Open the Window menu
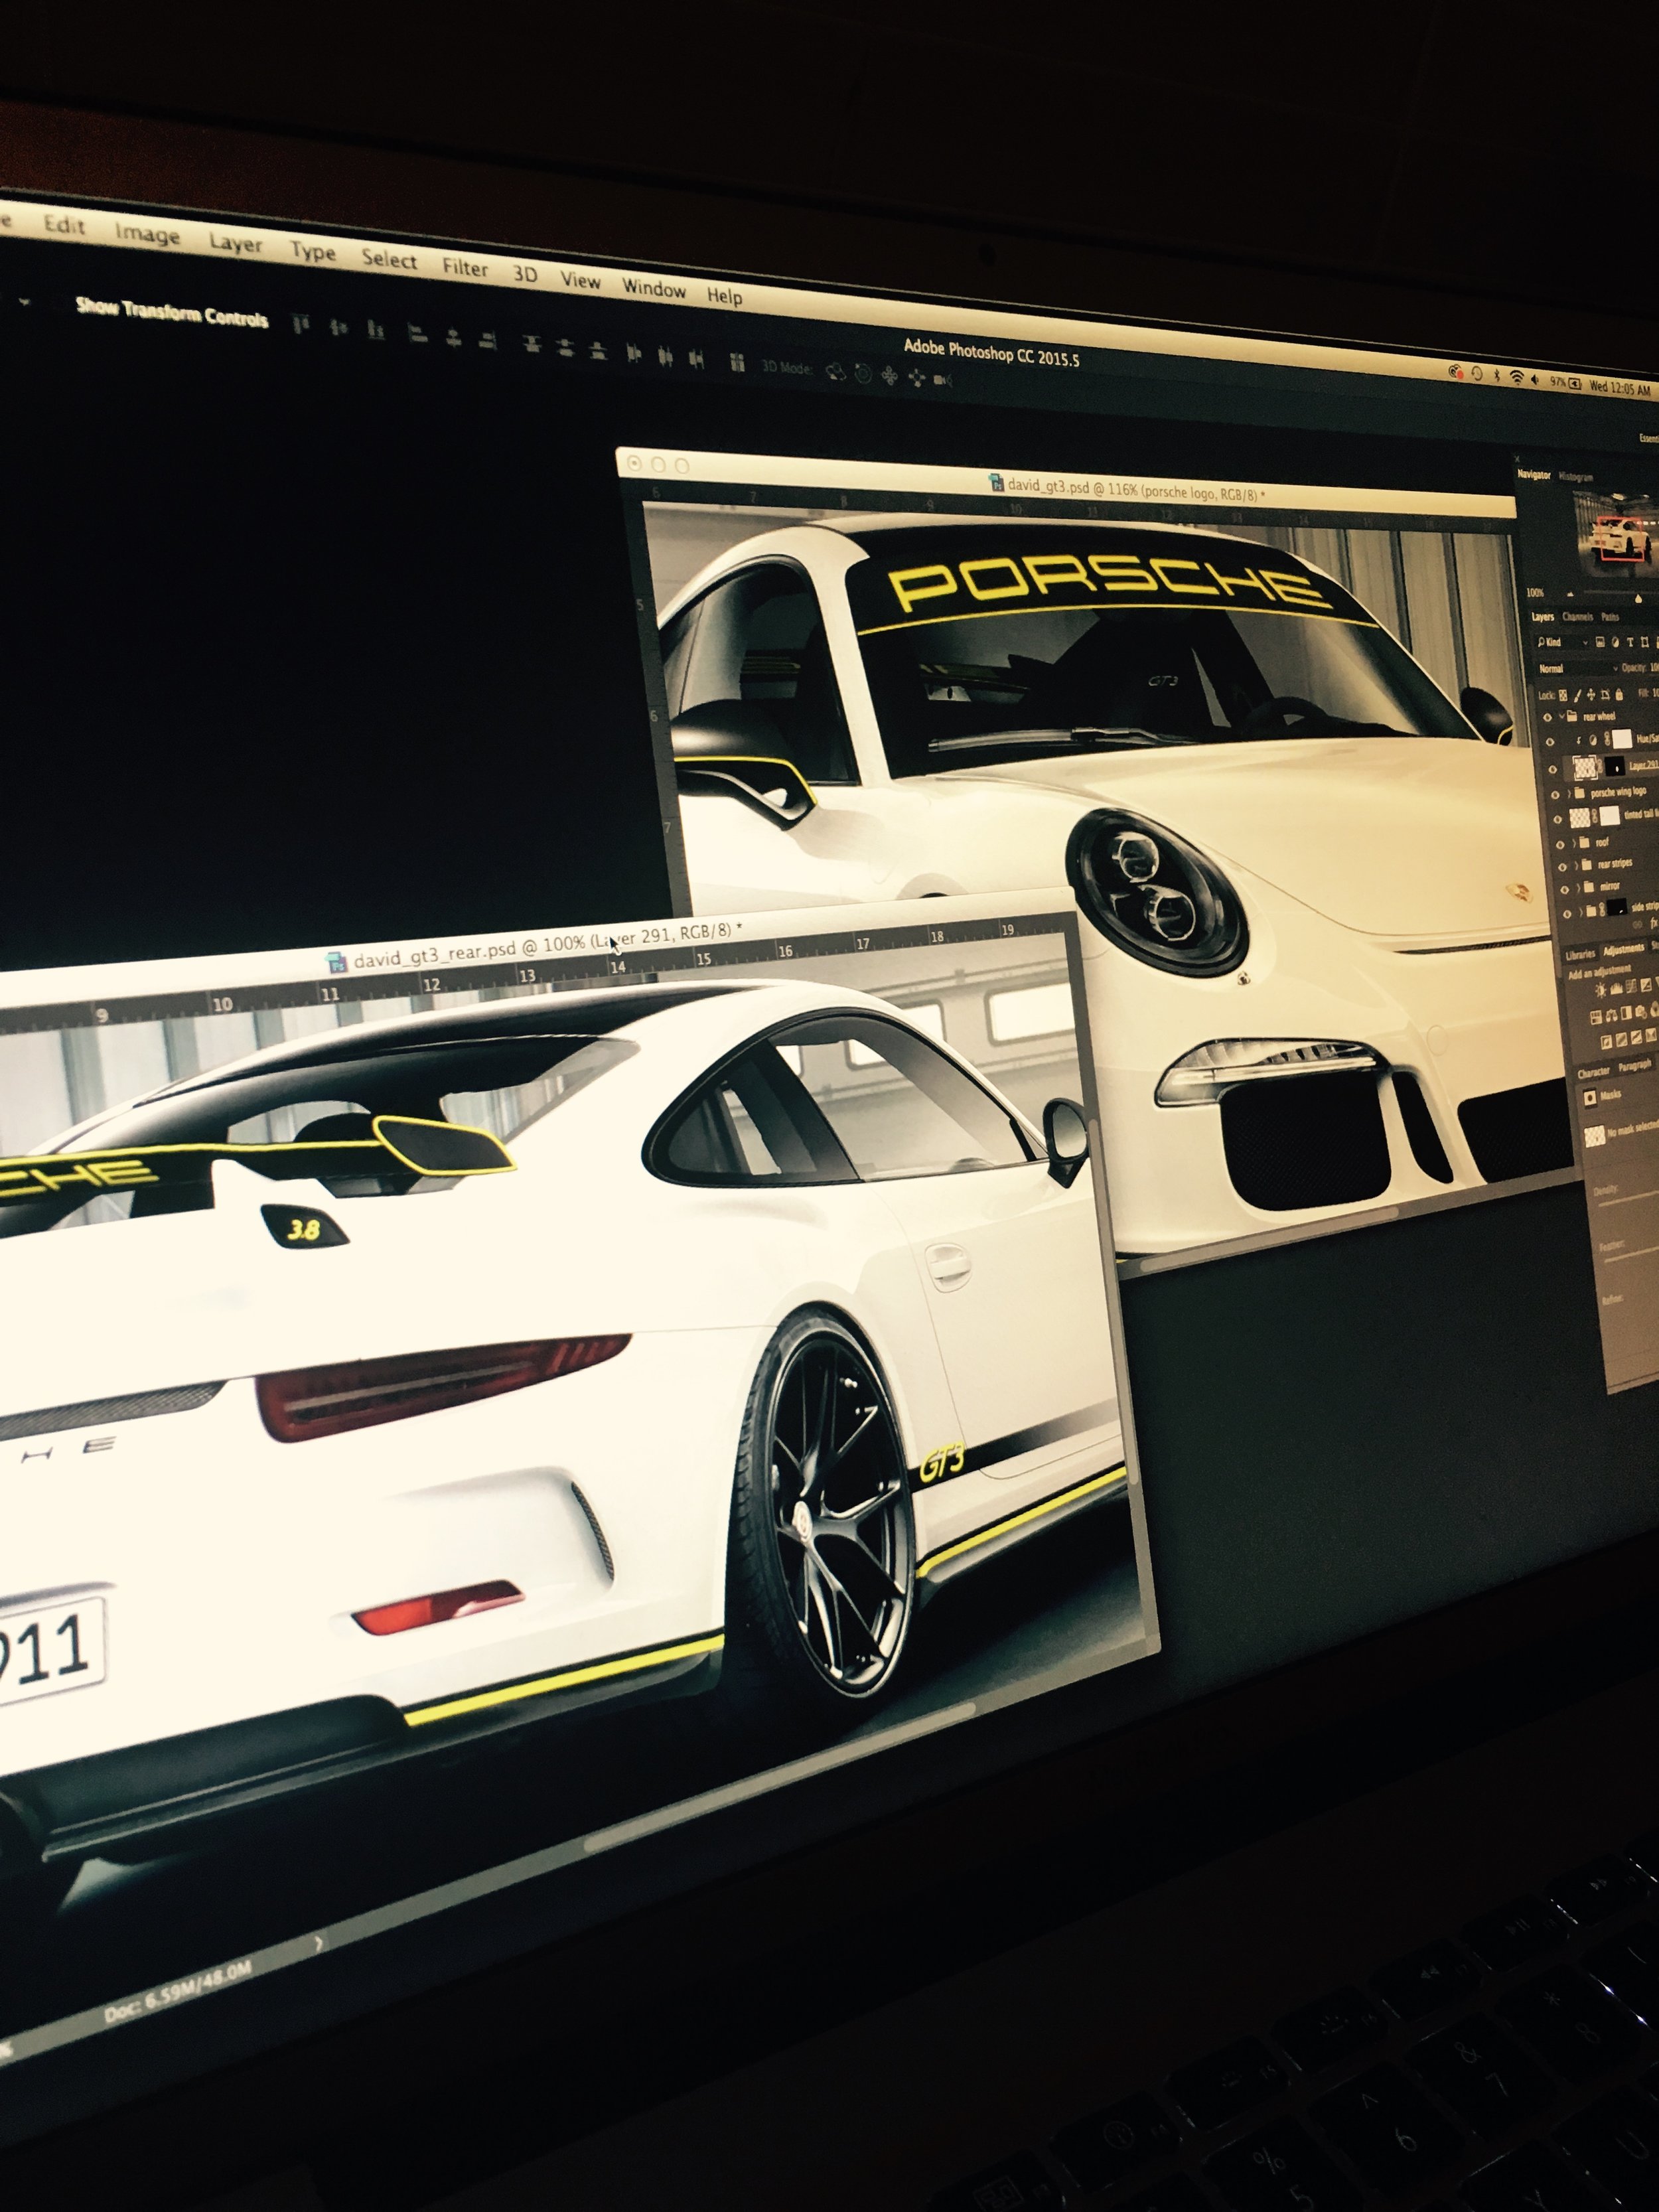1659x2212 pixels. [654, 289]
